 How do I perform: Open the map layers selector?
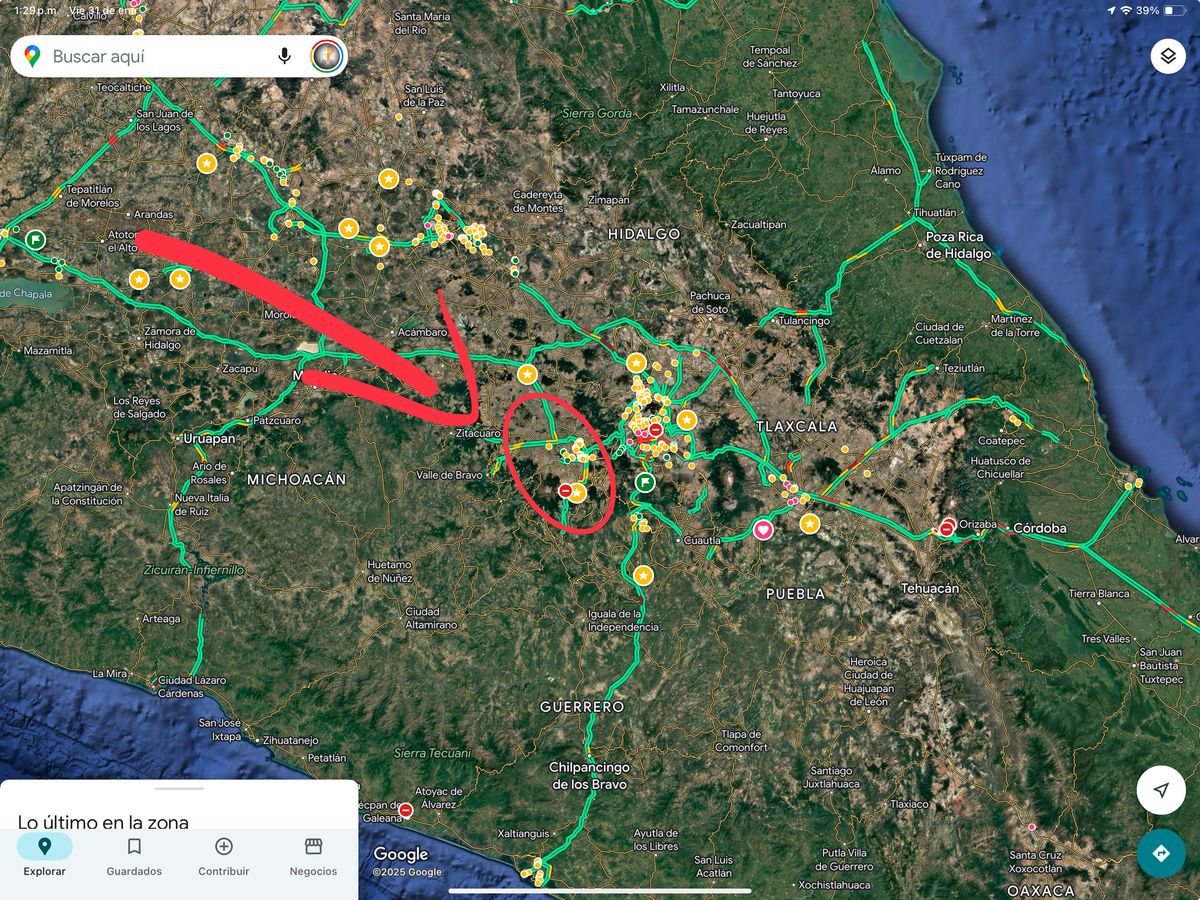pyautogui.click(x=1167, y=56)
